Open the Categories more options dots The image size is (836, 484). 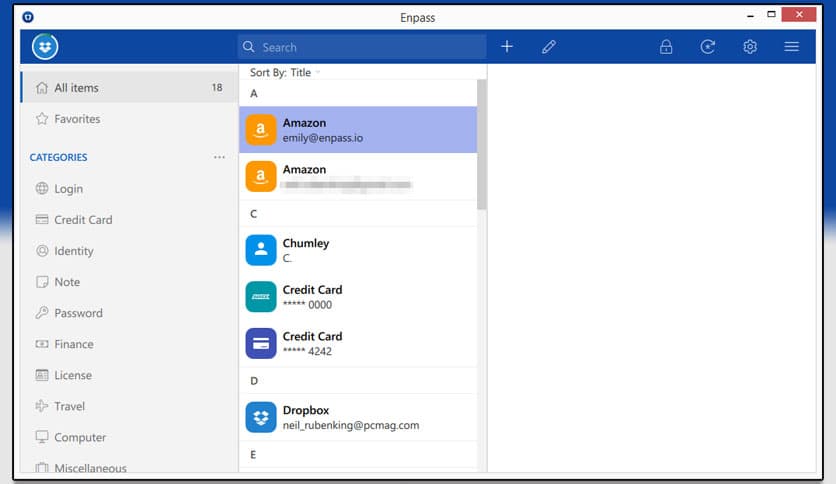pyautogui.click(x=219, y=157)
